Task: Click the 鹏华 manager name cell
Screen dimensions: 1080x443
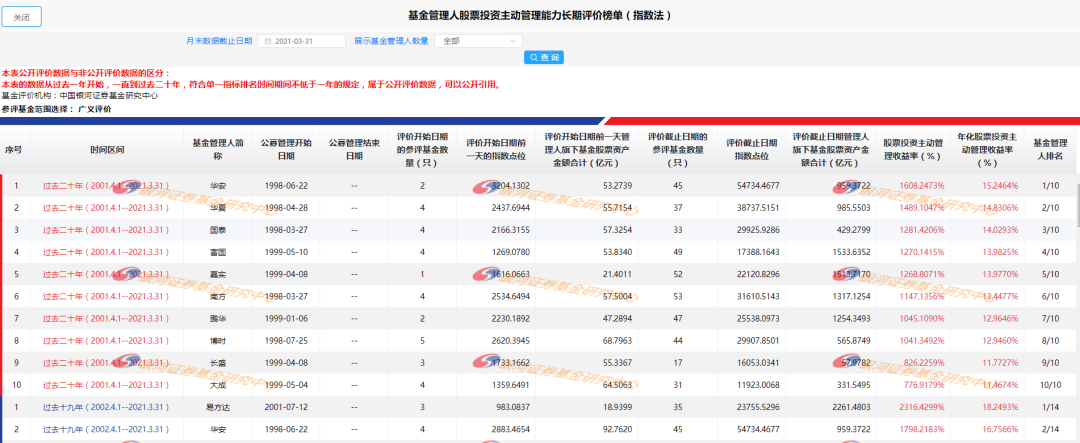Action: coord(218,319)
